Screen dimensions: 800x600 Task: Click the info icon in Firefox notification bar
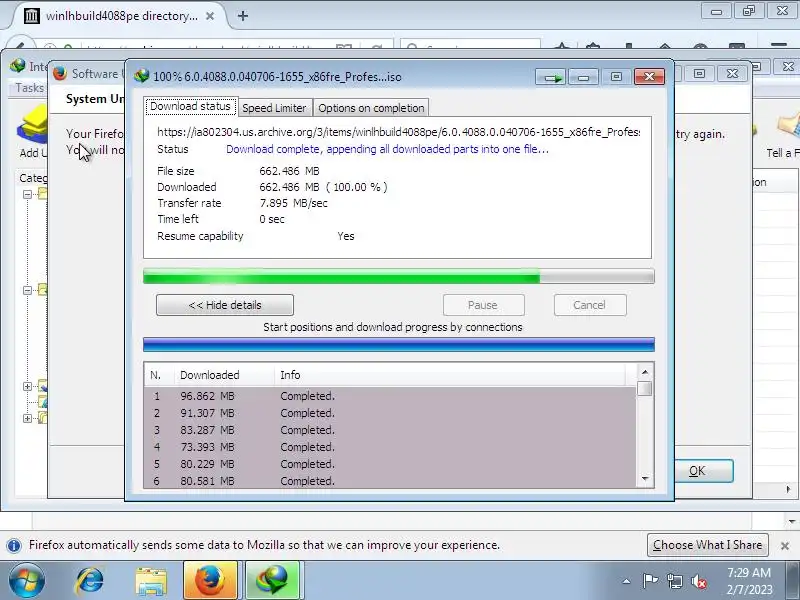click(14, 545)
